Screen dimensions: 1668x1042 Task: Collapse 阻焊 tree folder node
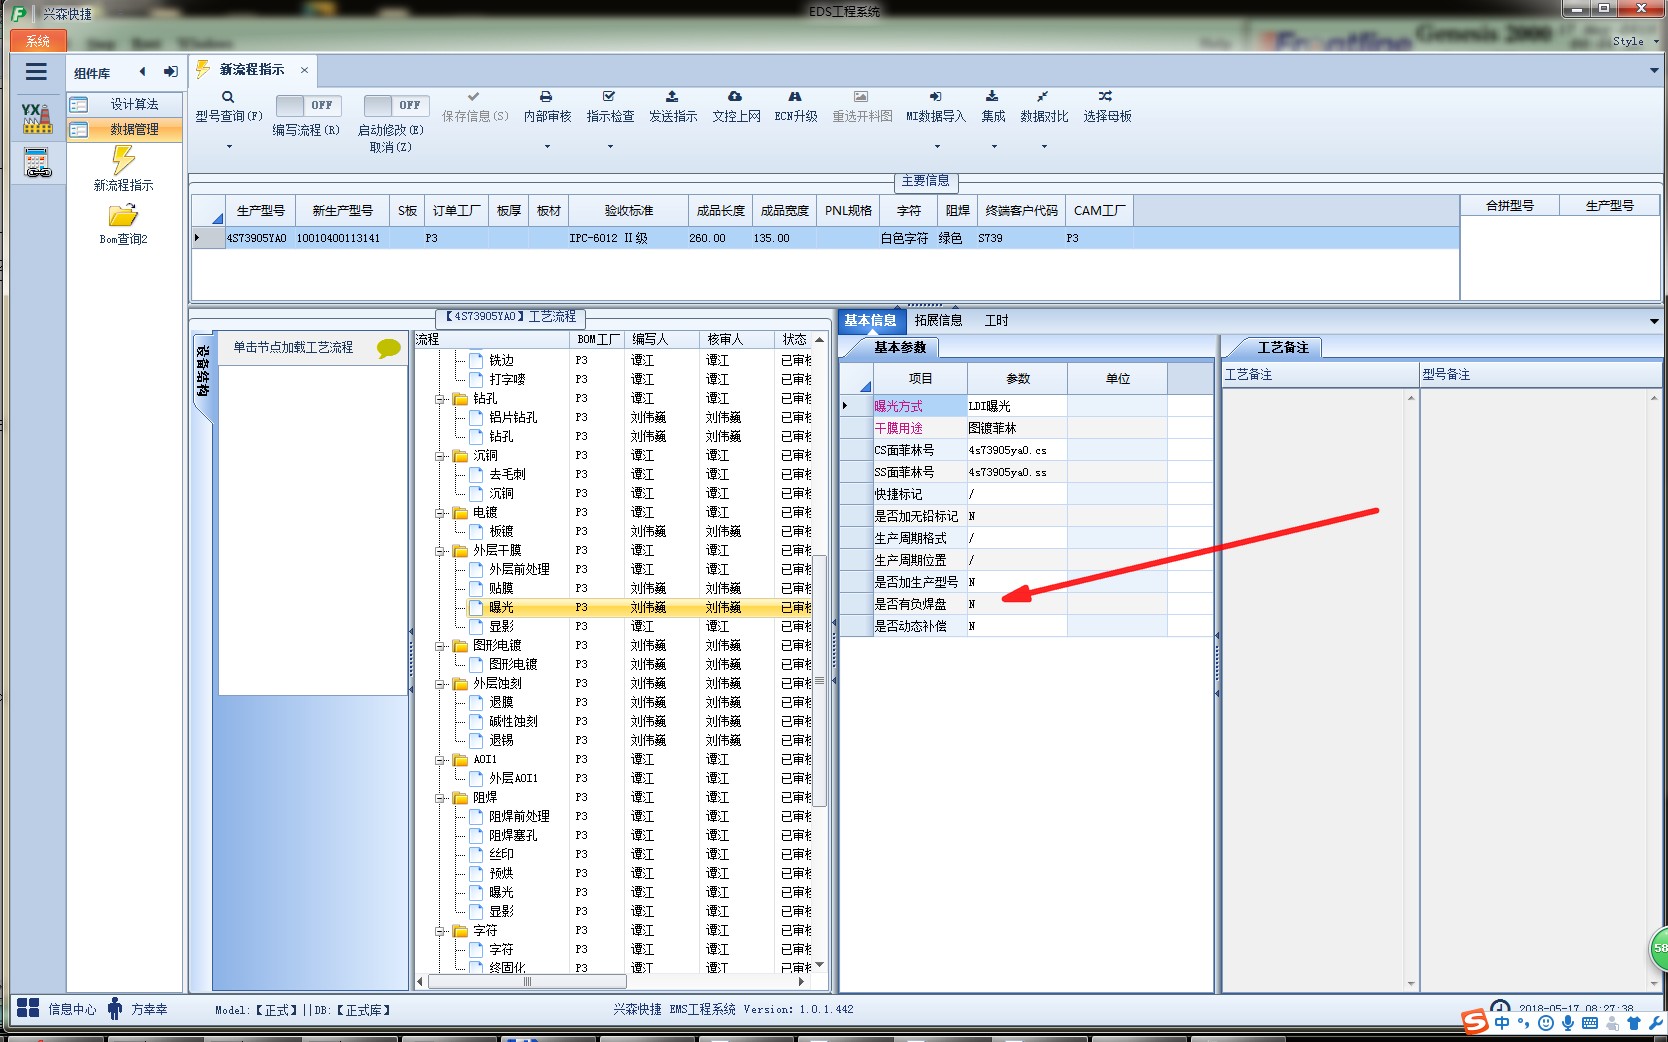[440, 798]
